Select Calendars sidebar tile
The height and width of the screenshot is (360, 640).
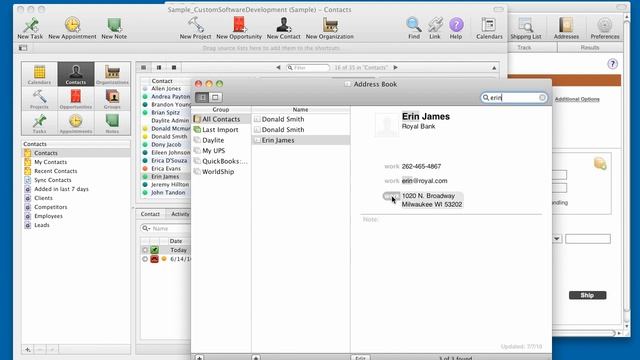pos(39,74)
